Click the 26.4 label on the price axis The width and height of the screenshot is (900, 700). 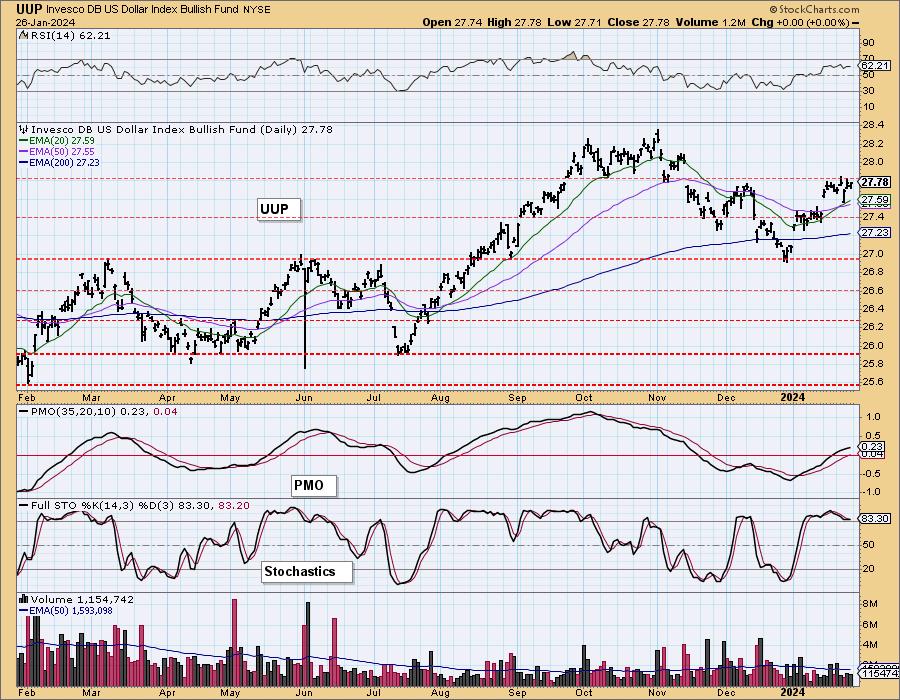(x=872, y=309)
